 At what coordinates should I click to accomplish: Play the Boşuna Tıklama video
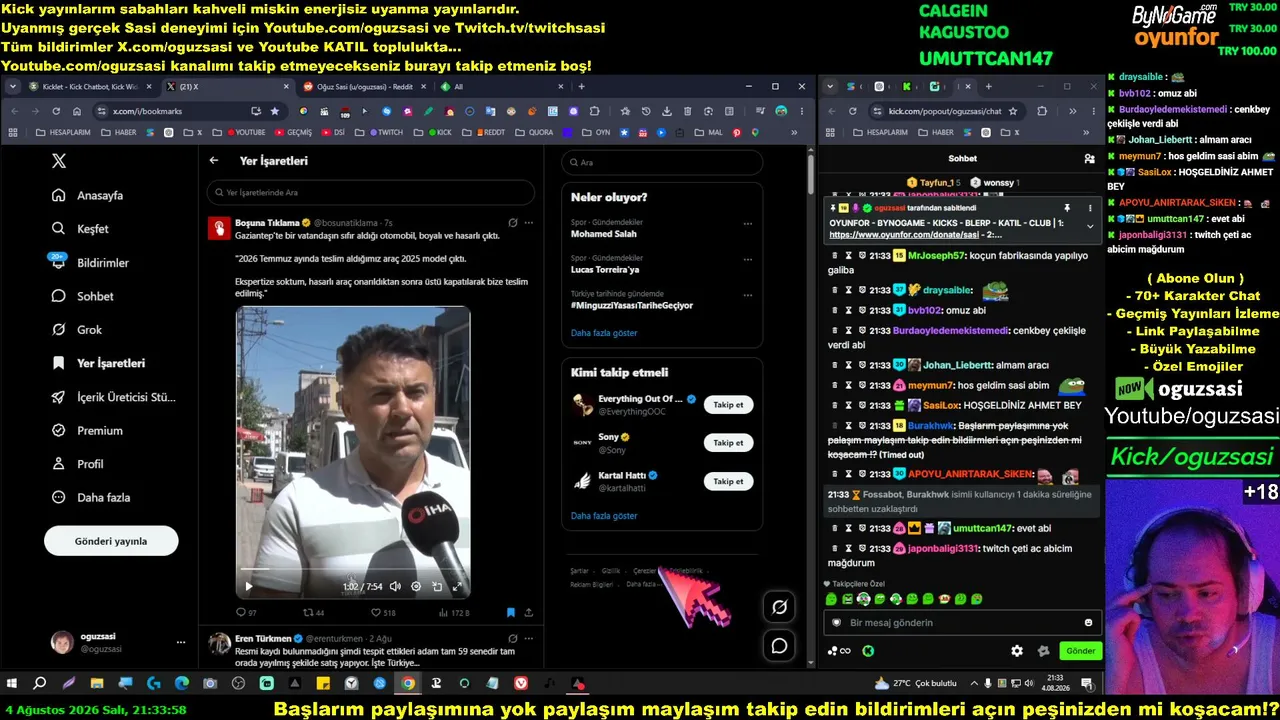click(248, 587)
